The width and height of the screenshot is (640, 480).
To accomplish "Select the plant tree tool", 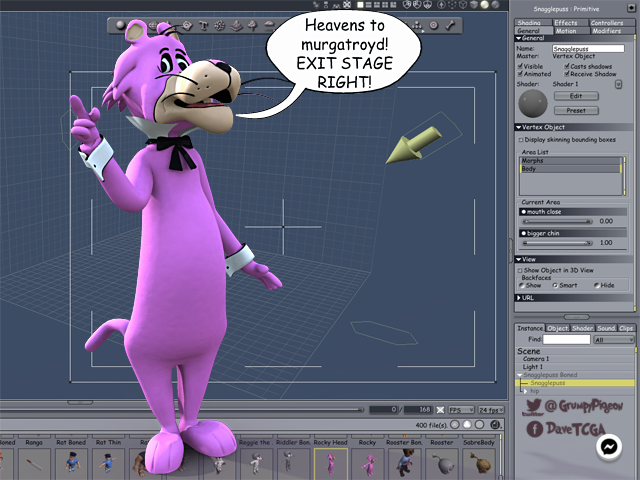I will [253, 26].
